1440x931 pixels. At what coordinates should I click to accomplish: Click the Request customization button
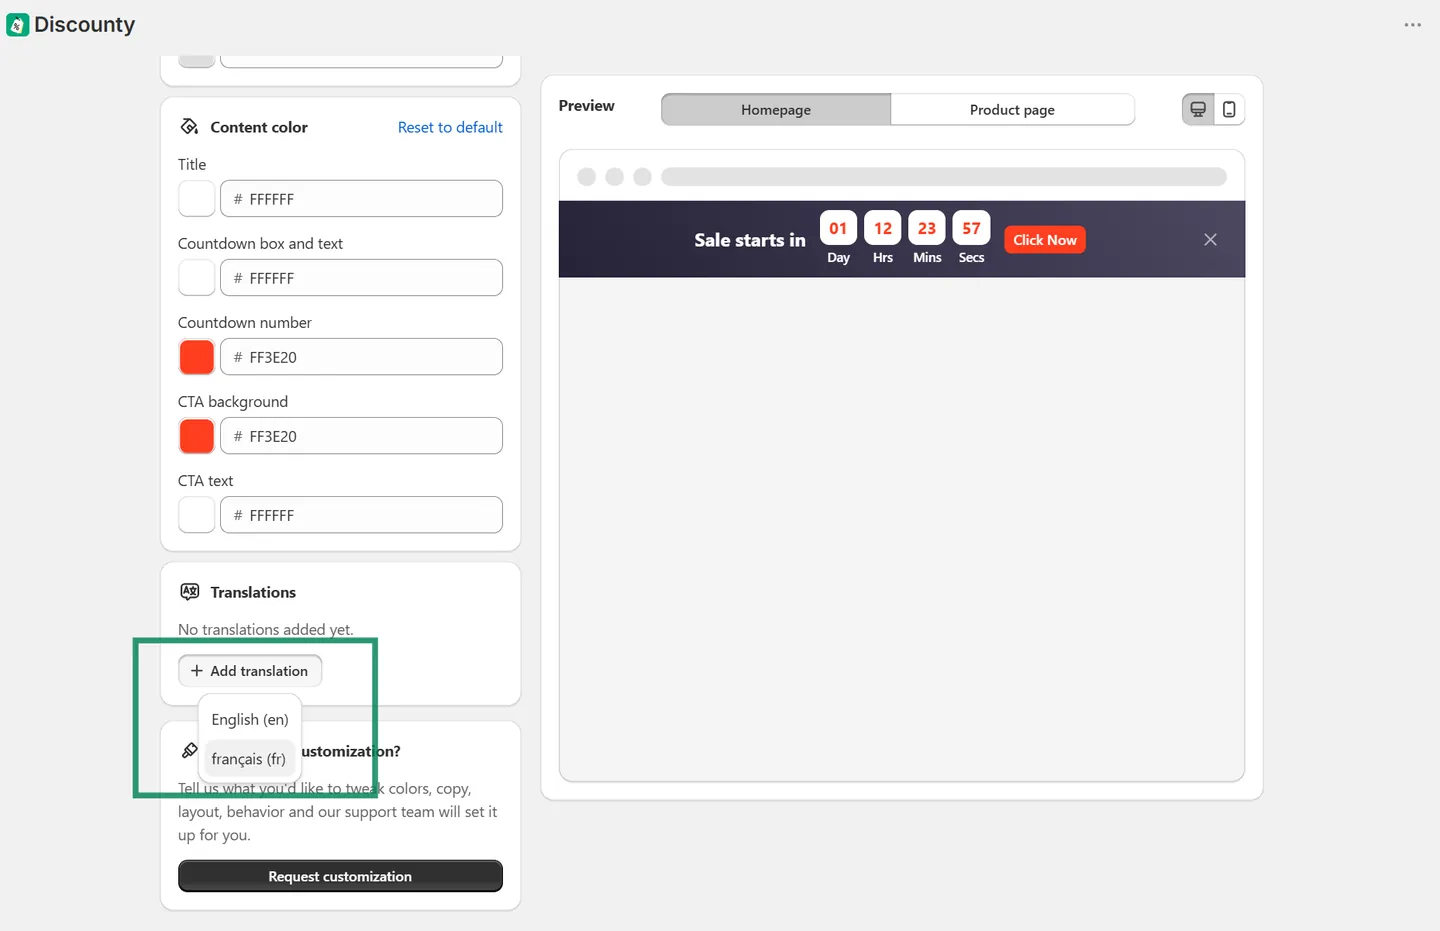(340, 876)
